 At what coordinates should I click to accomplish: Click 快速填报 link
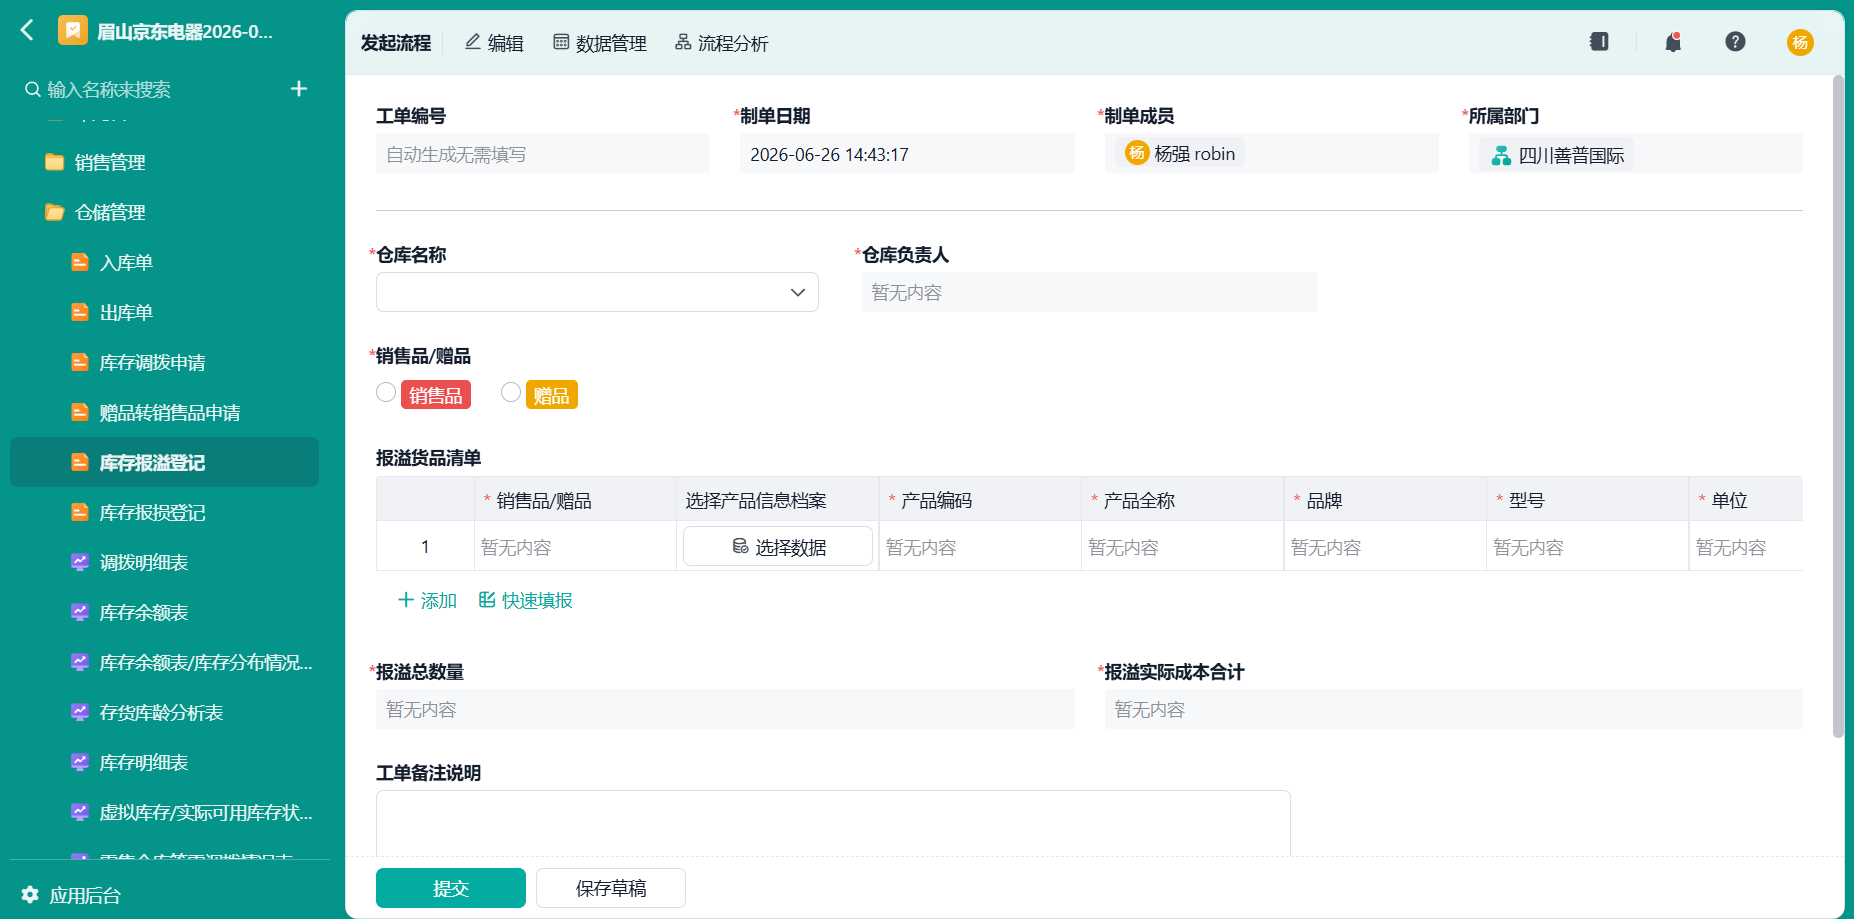pos(526,600)
